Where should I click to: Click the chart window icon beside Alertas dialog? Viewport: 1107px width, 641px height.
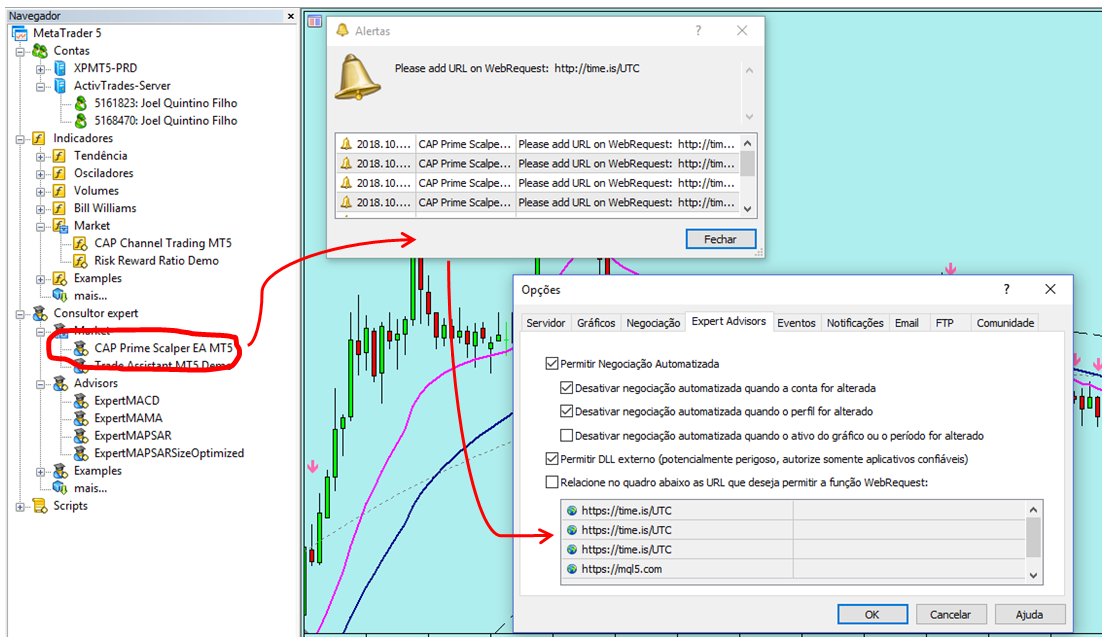[315, 21]
